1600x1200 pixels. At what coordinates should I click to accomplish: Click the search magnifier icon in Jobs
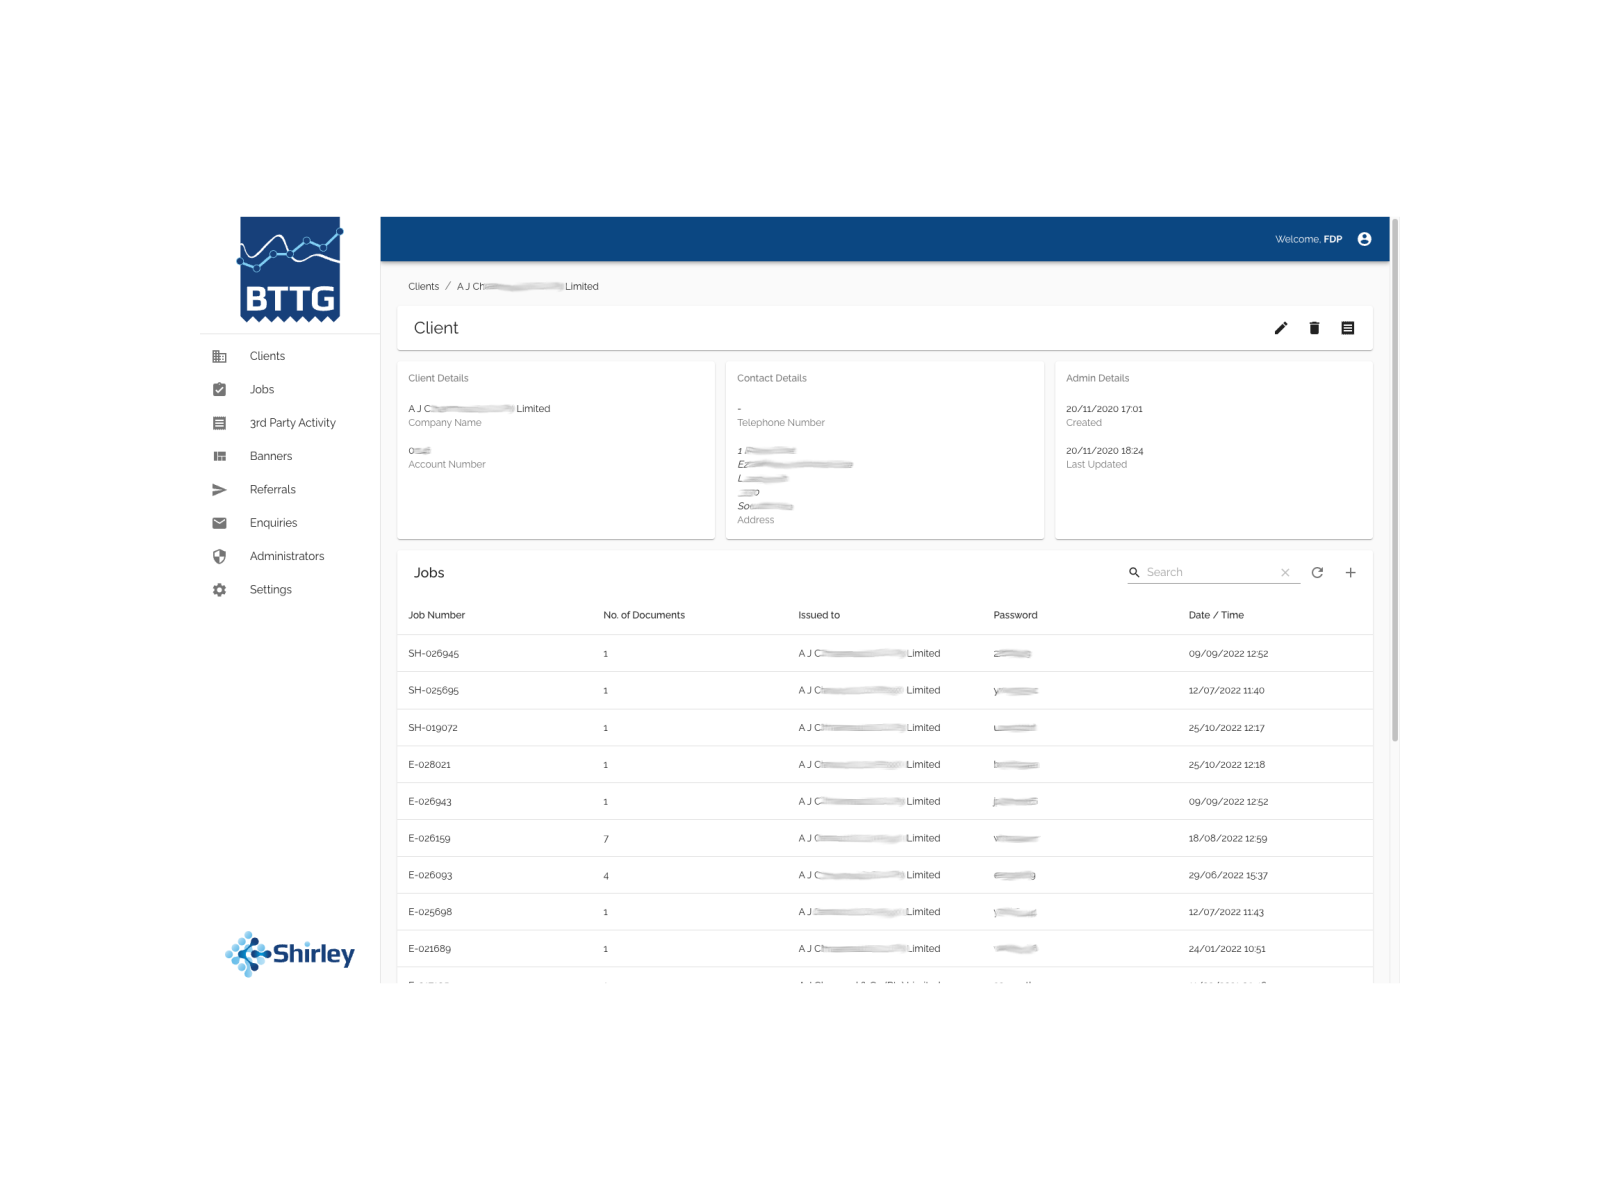click(x=1134, y=572)
